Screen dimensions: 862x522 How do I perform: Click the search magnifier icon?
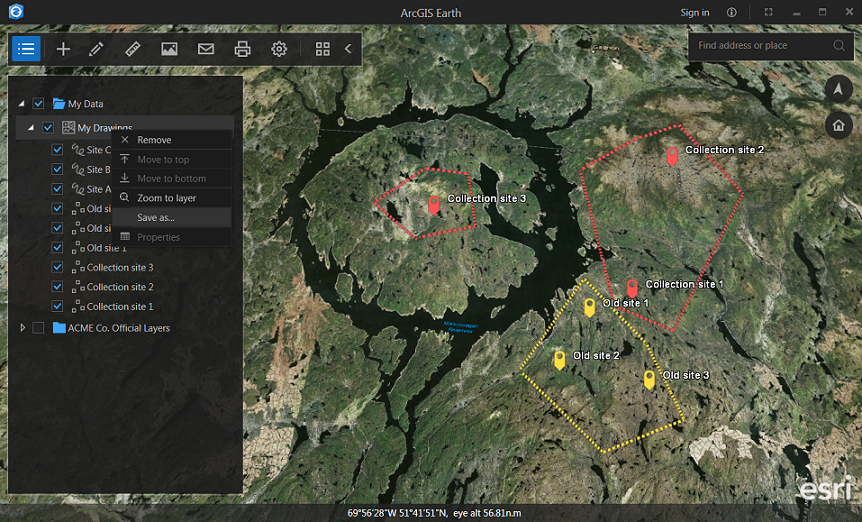[839, 46]
